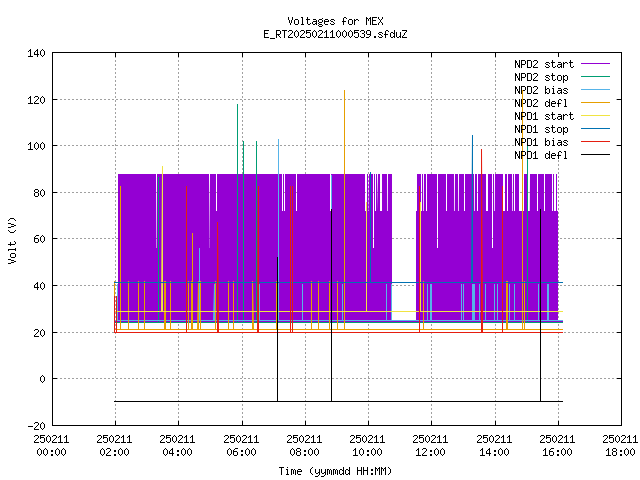640x480 pixels.
Task: Click the NPD1 bias red legend line
Action: point(595,142)
